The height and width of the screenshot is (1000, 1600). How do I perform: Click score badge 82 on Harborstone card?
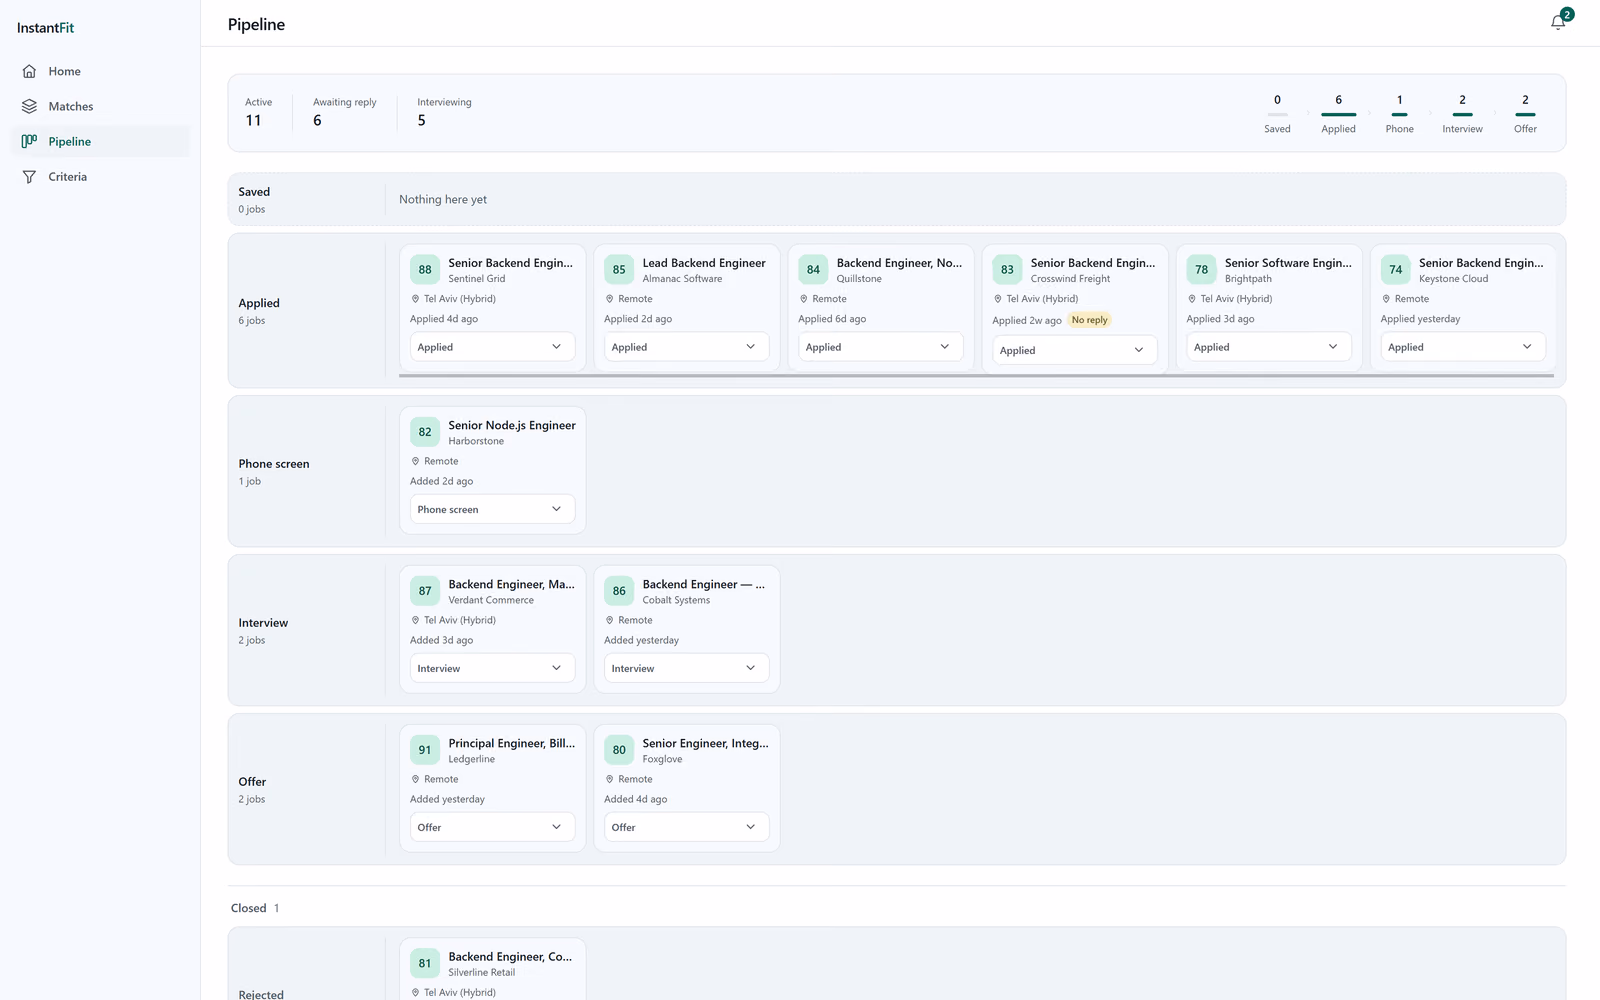pos(425,432)
